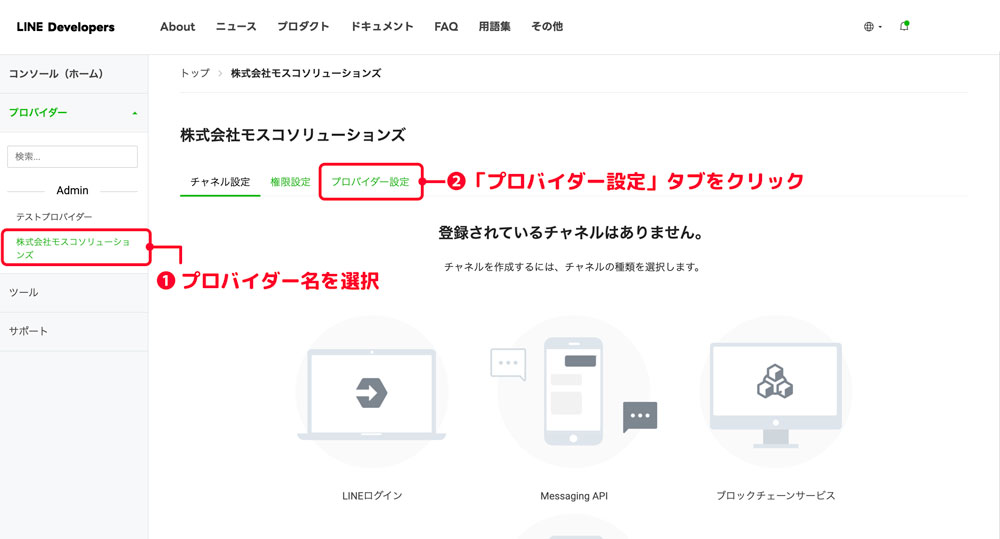Switch to the 権限設定 tab
The width and height of the screenshot is (1000, 539).
coord(290,182)
